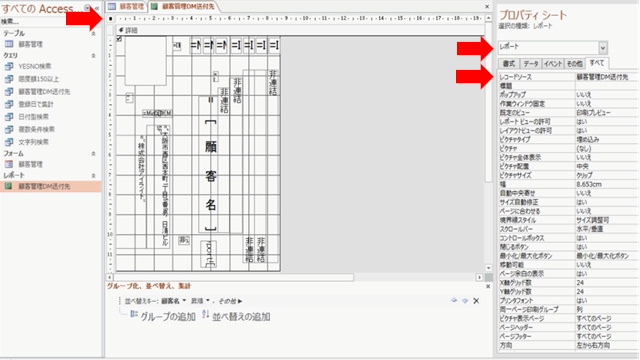640x360 pixels.
Task: Switch to the 顧客管理 document tab
Action: pyautogui.click(x=127, y=6)
